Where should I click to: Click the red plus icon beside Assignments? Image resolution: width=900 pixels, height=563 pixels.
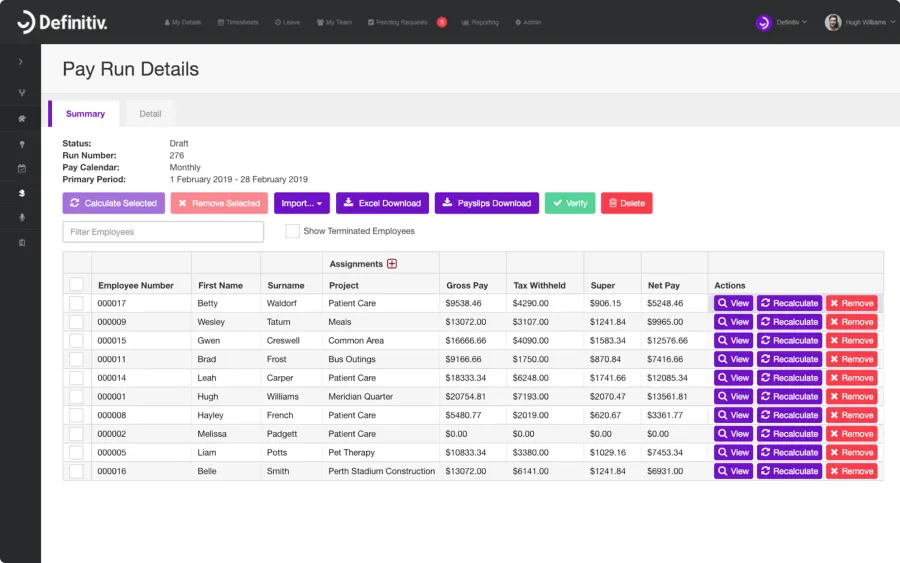[392, 264]
